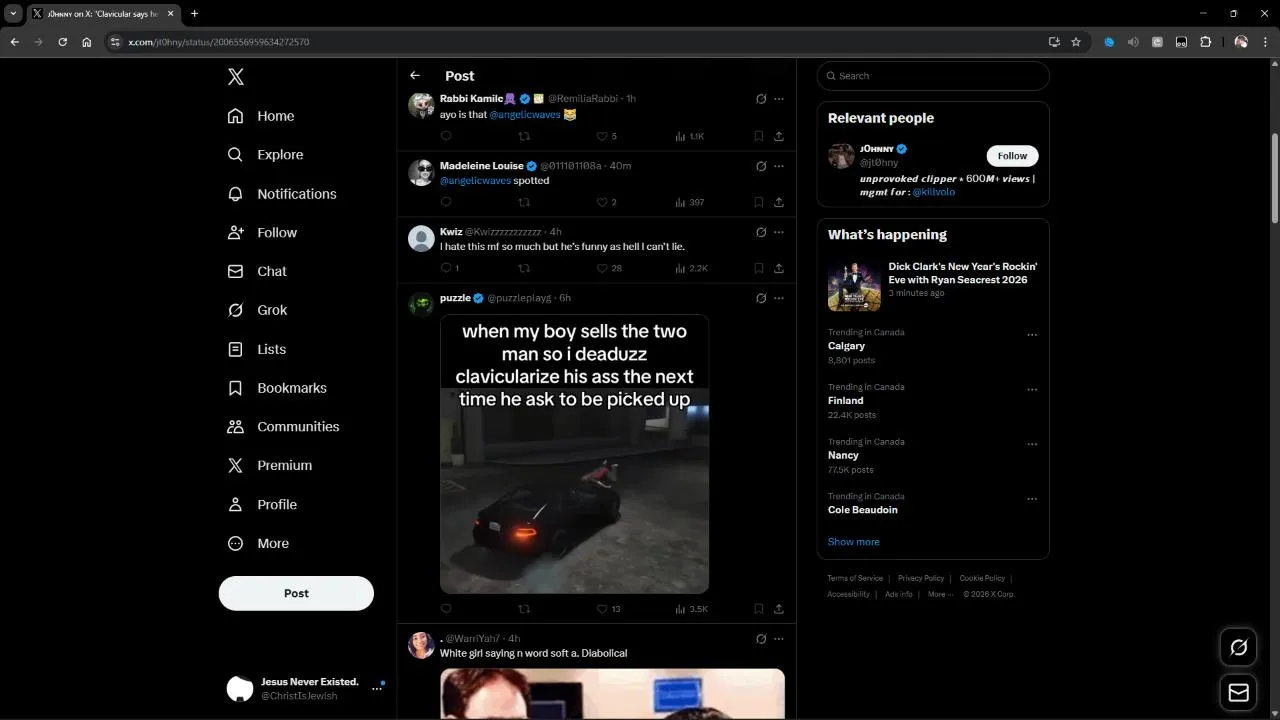This screenshot has width=1280, height=720.
Task: Like Kwiz's reply
Action: pos(602,268)
